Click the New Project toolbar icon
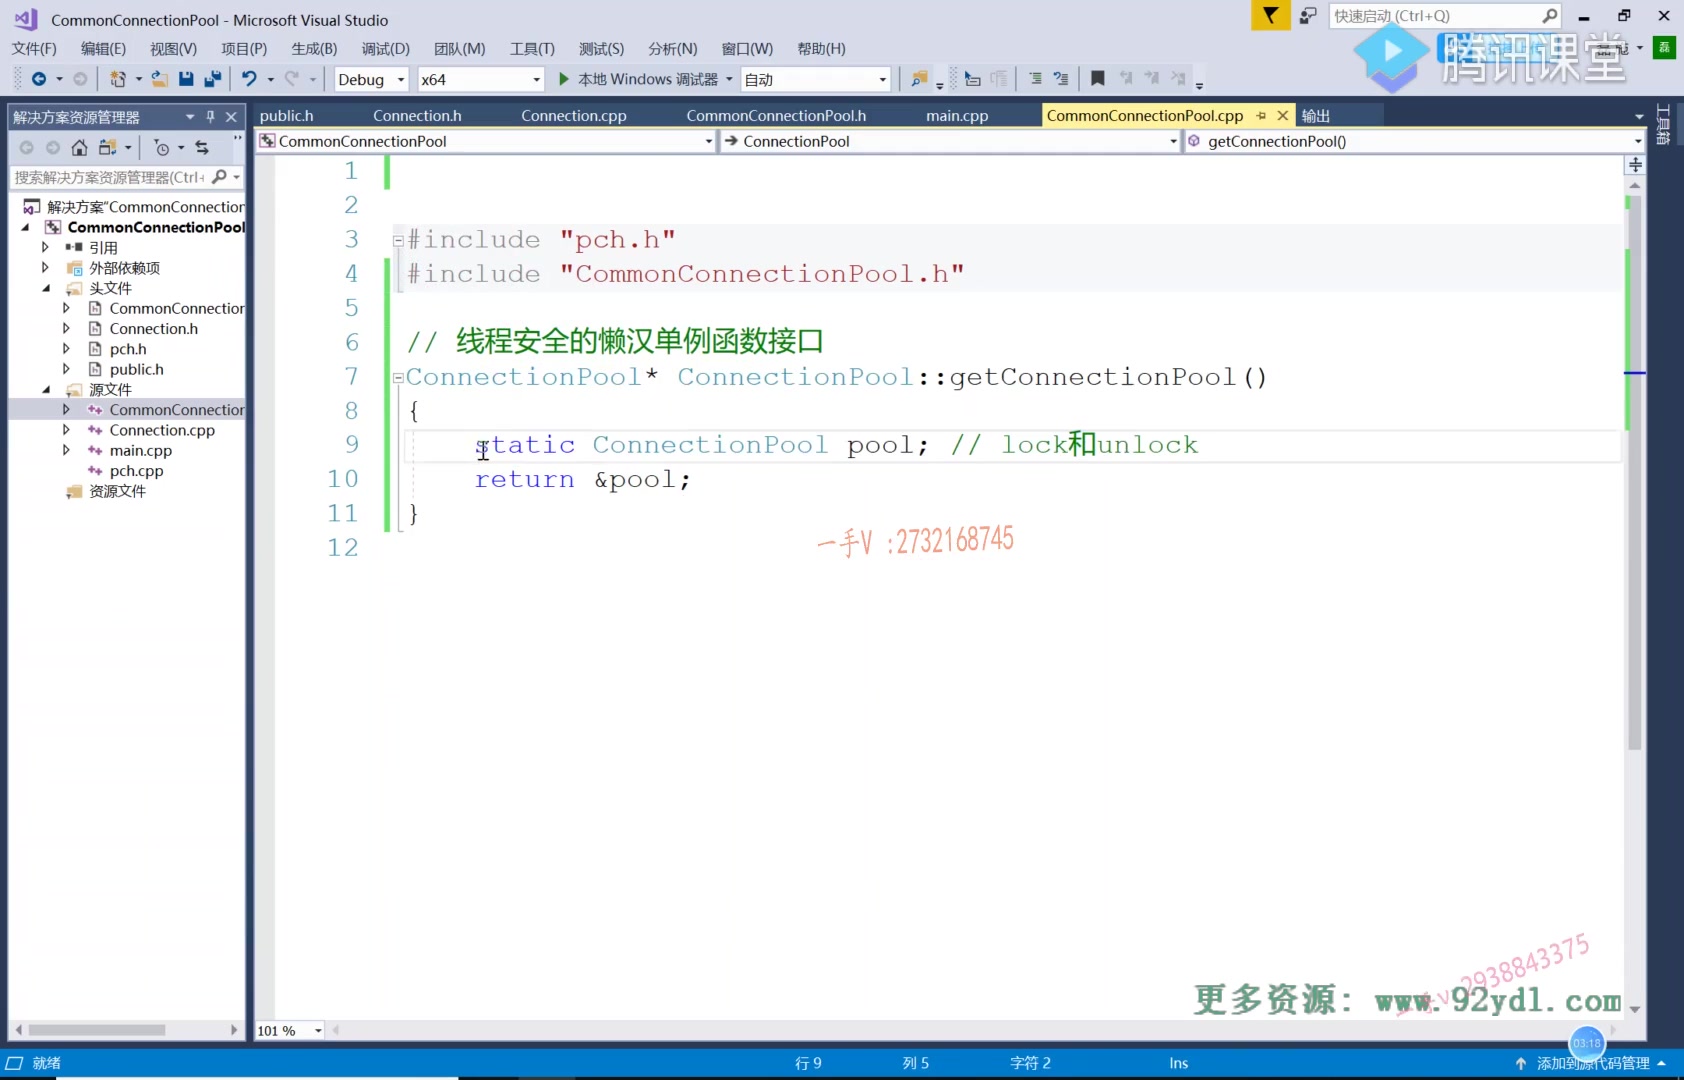 tap(118, 79)
